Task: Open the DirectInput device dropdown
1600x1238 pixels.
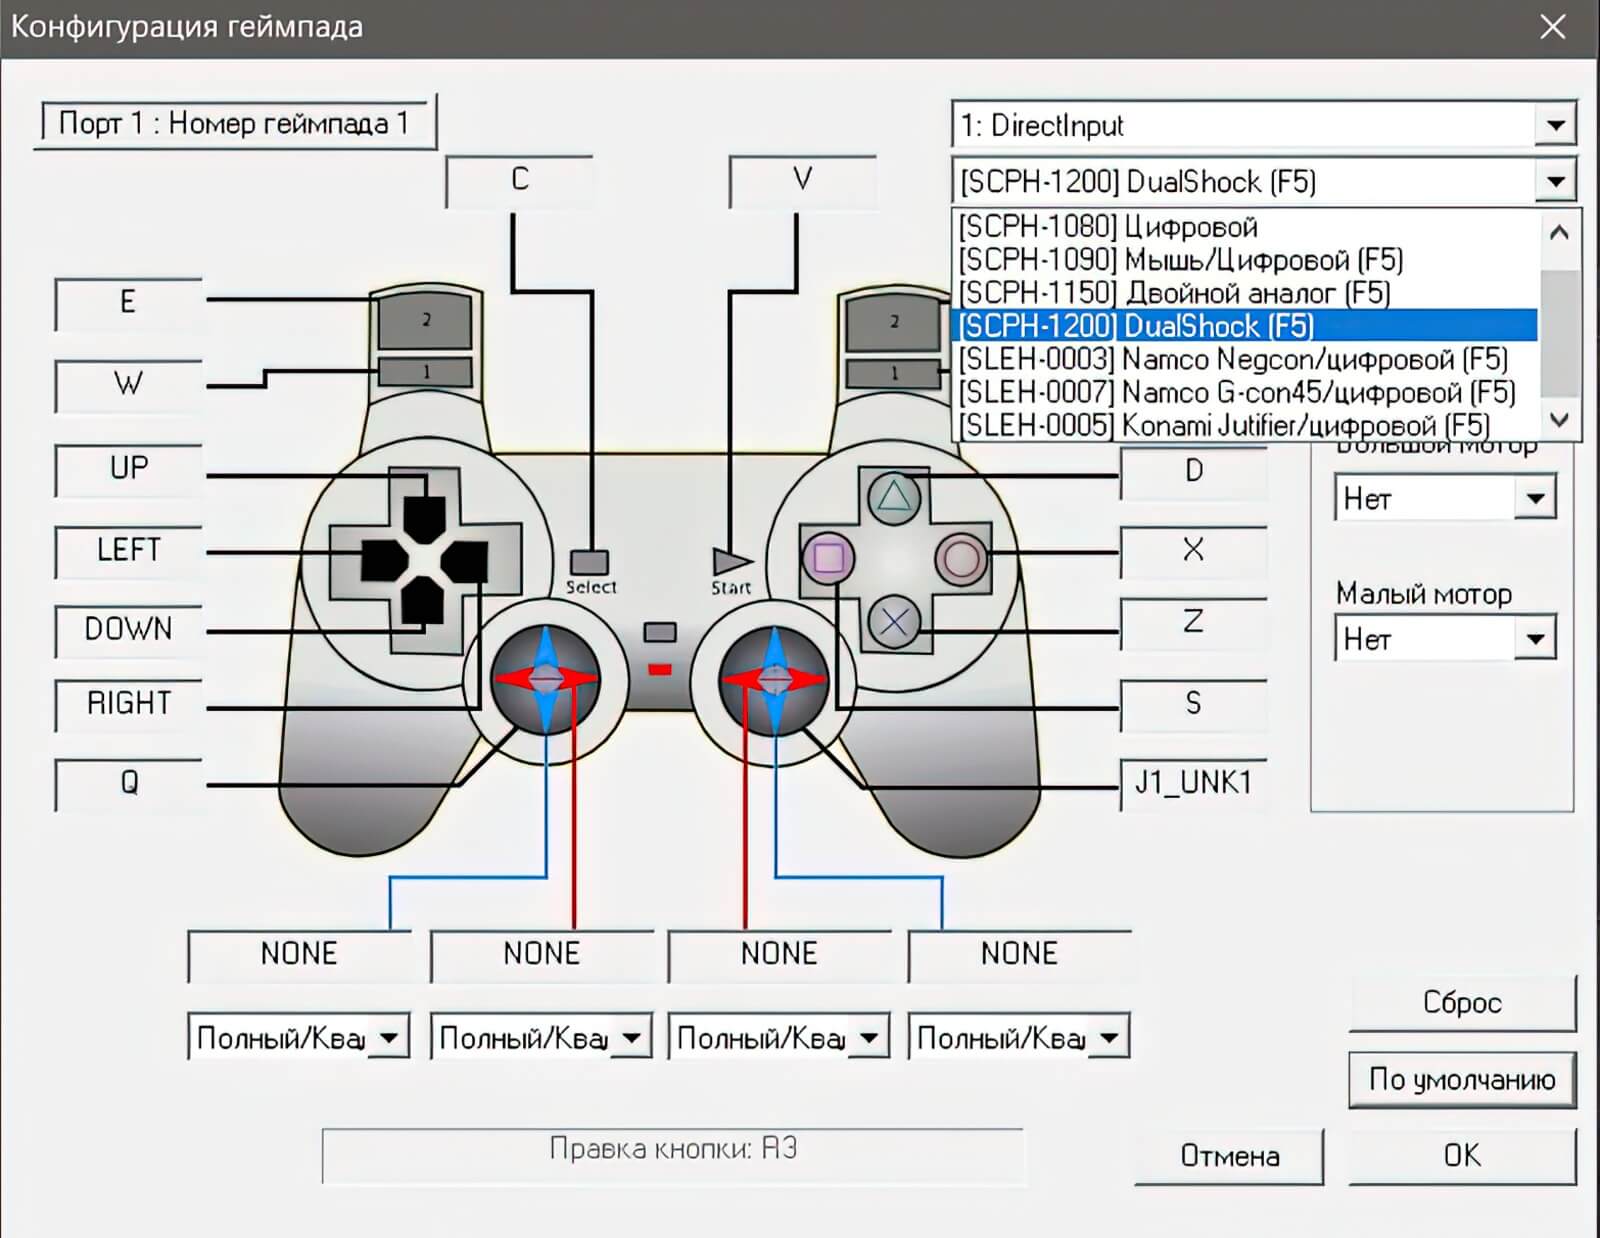Action: click(x=1555, y=126)
